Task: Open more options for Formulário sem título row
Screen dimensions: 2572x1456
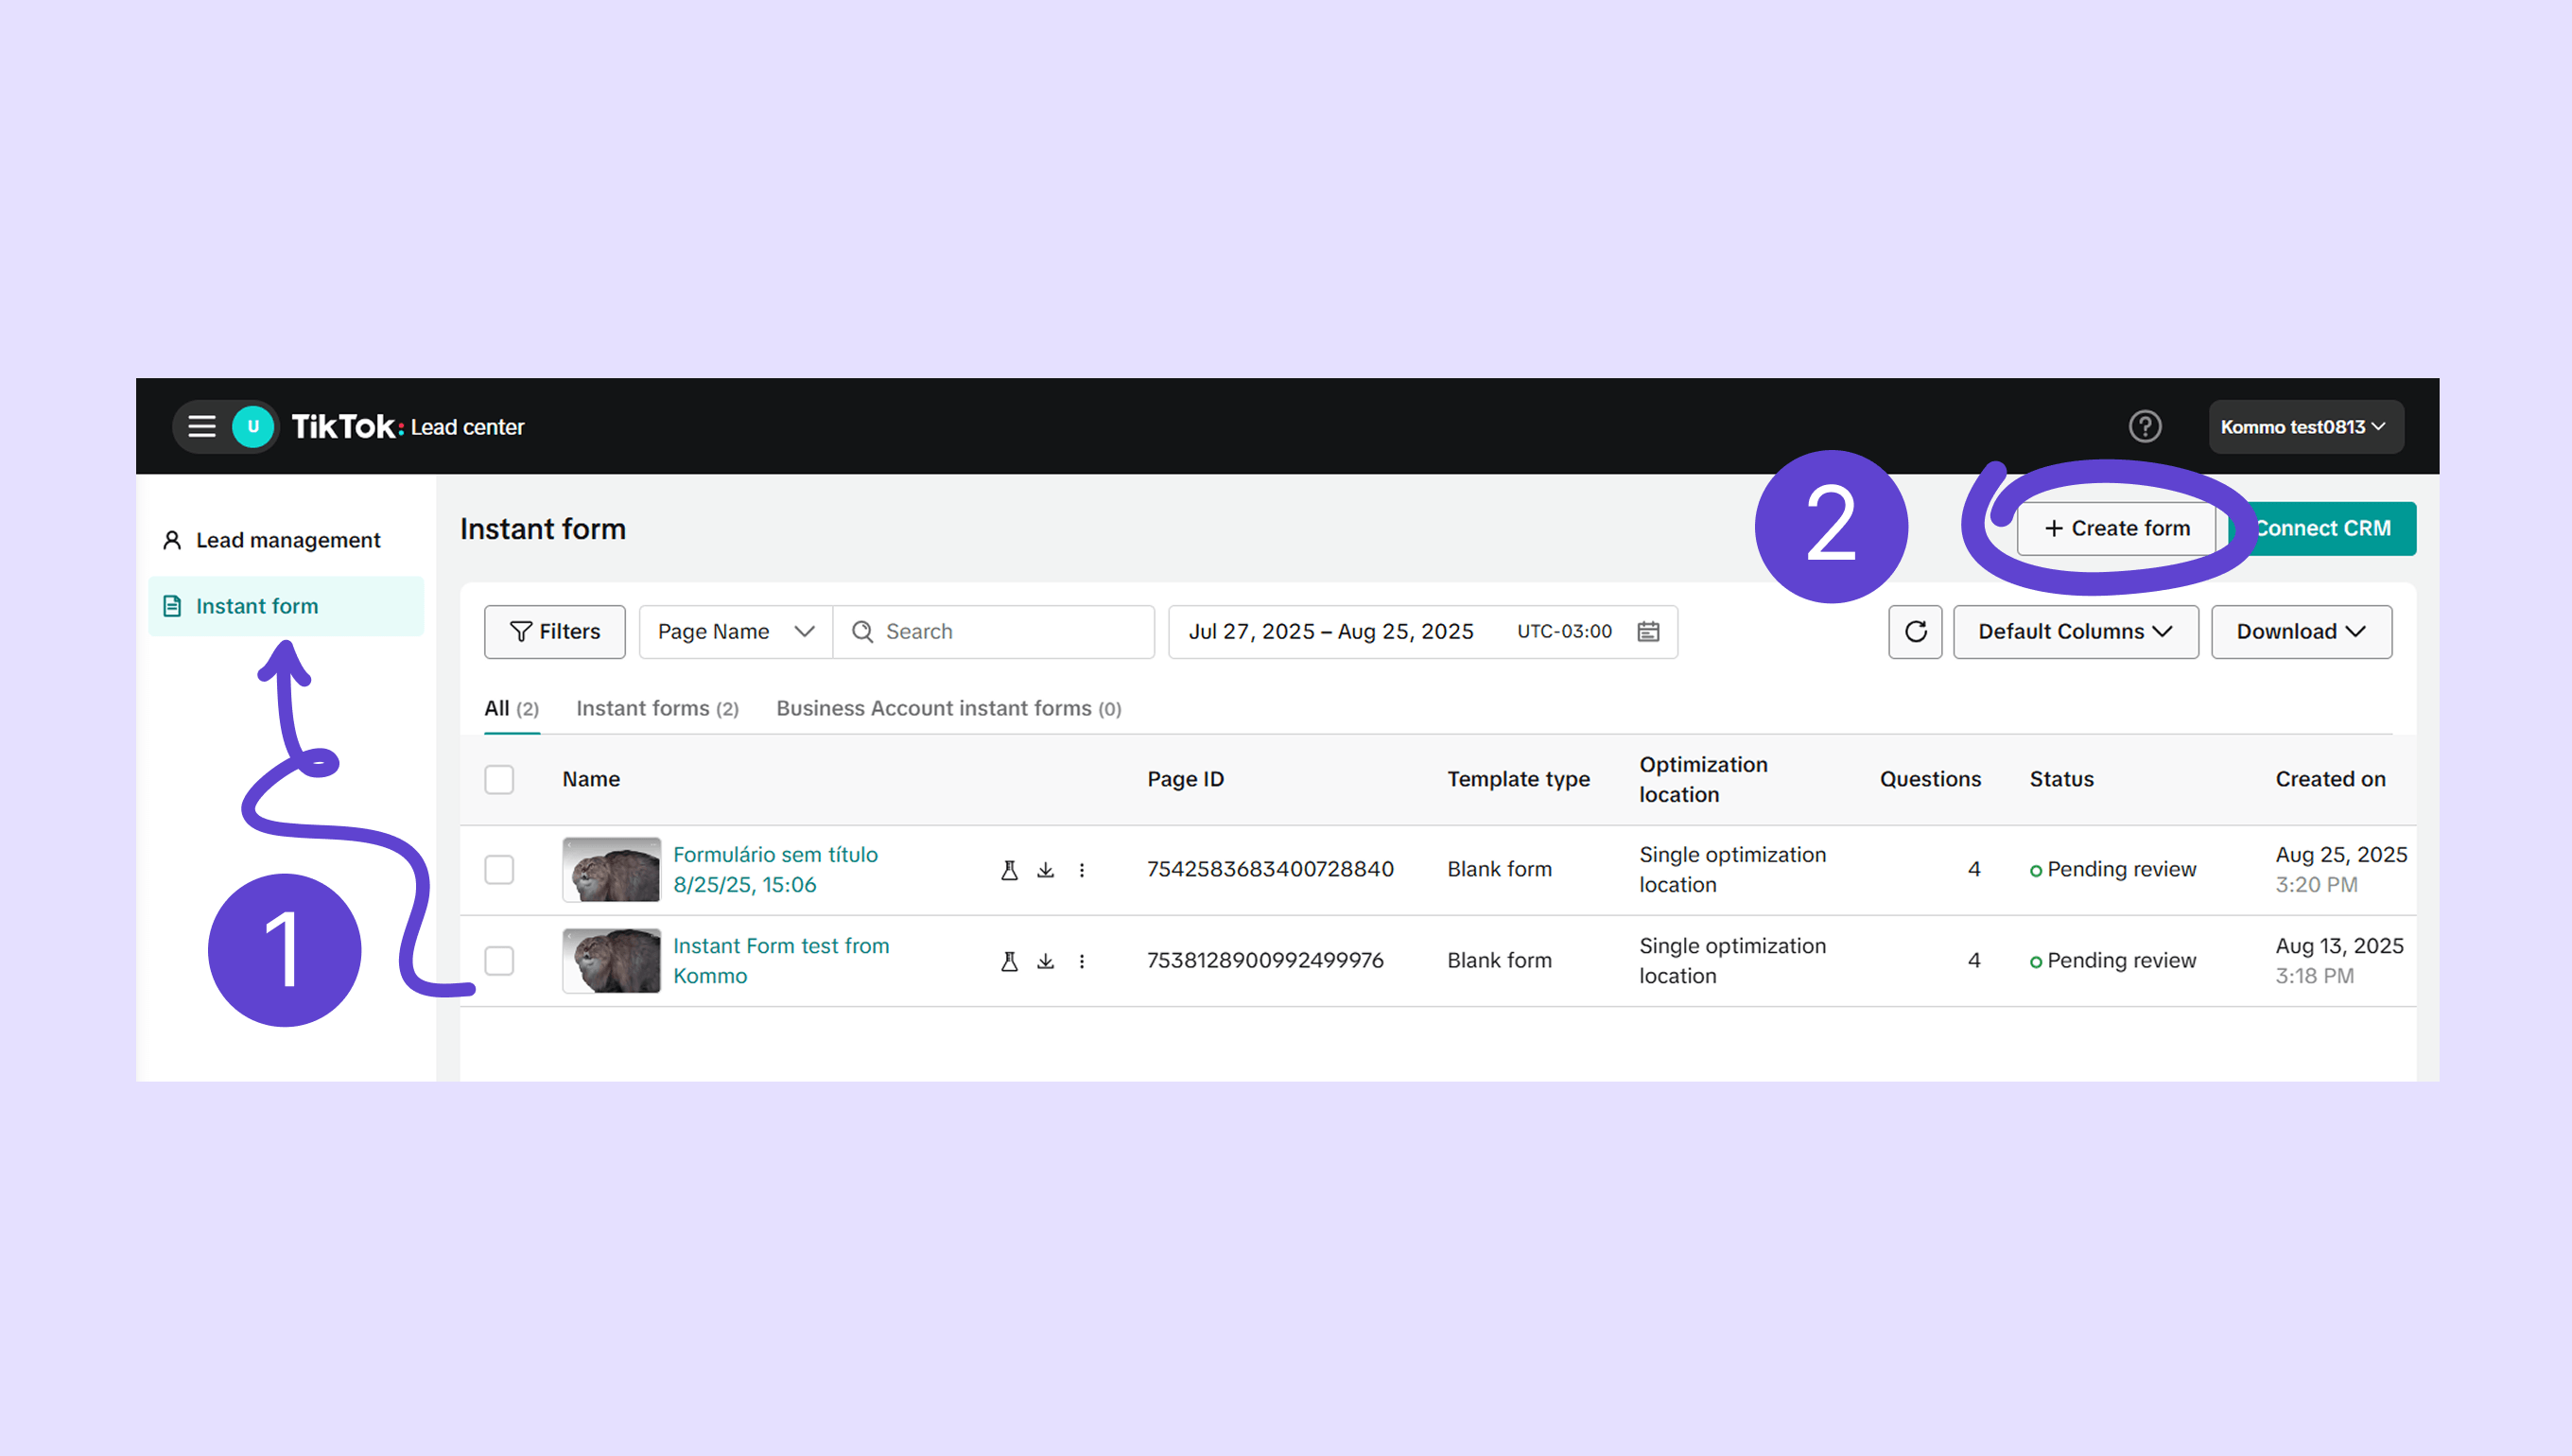Action: (x=1081, y=870)
